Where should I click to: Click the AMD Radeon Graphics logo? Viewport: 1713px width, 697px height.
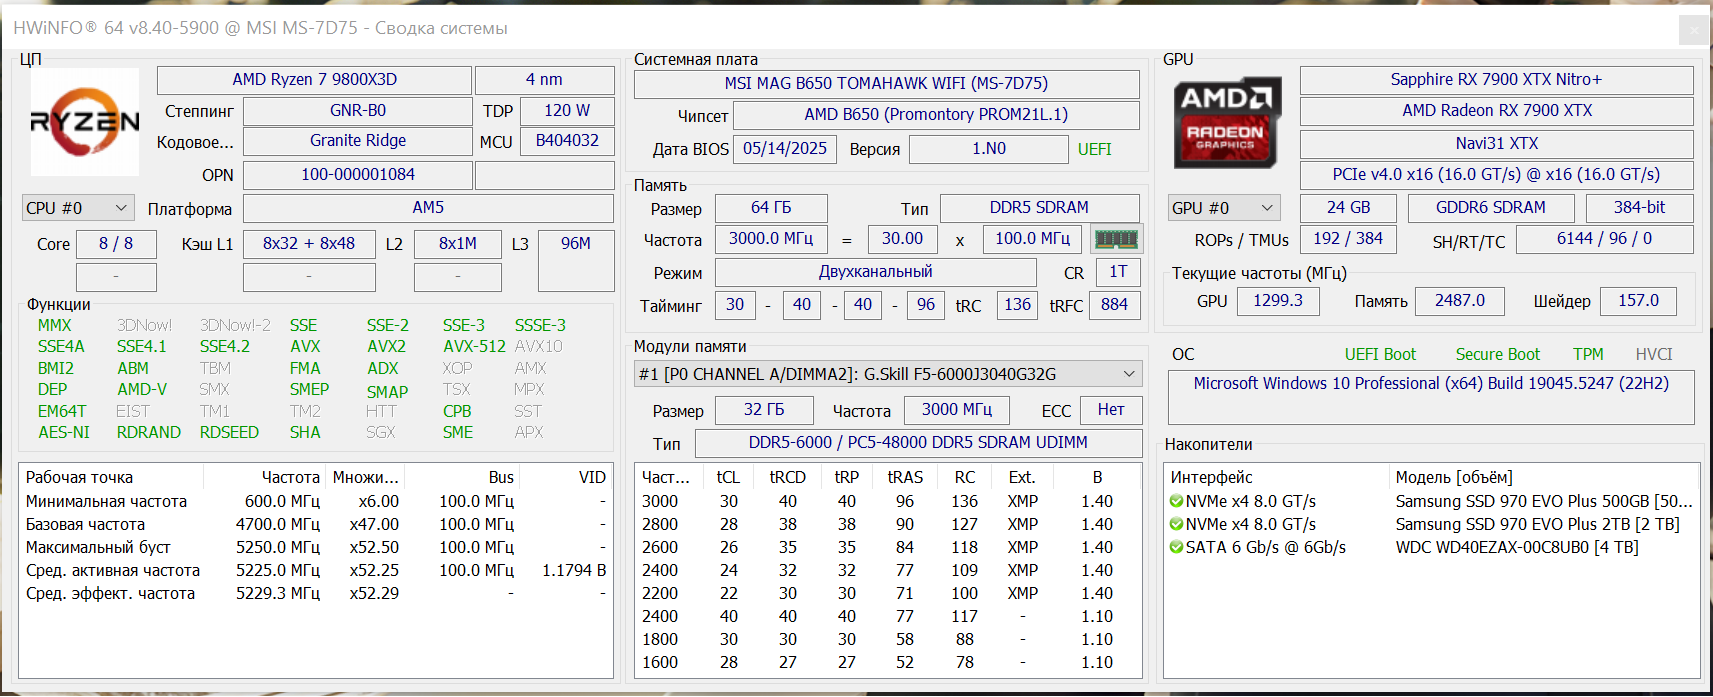[x=1227, y=123]
